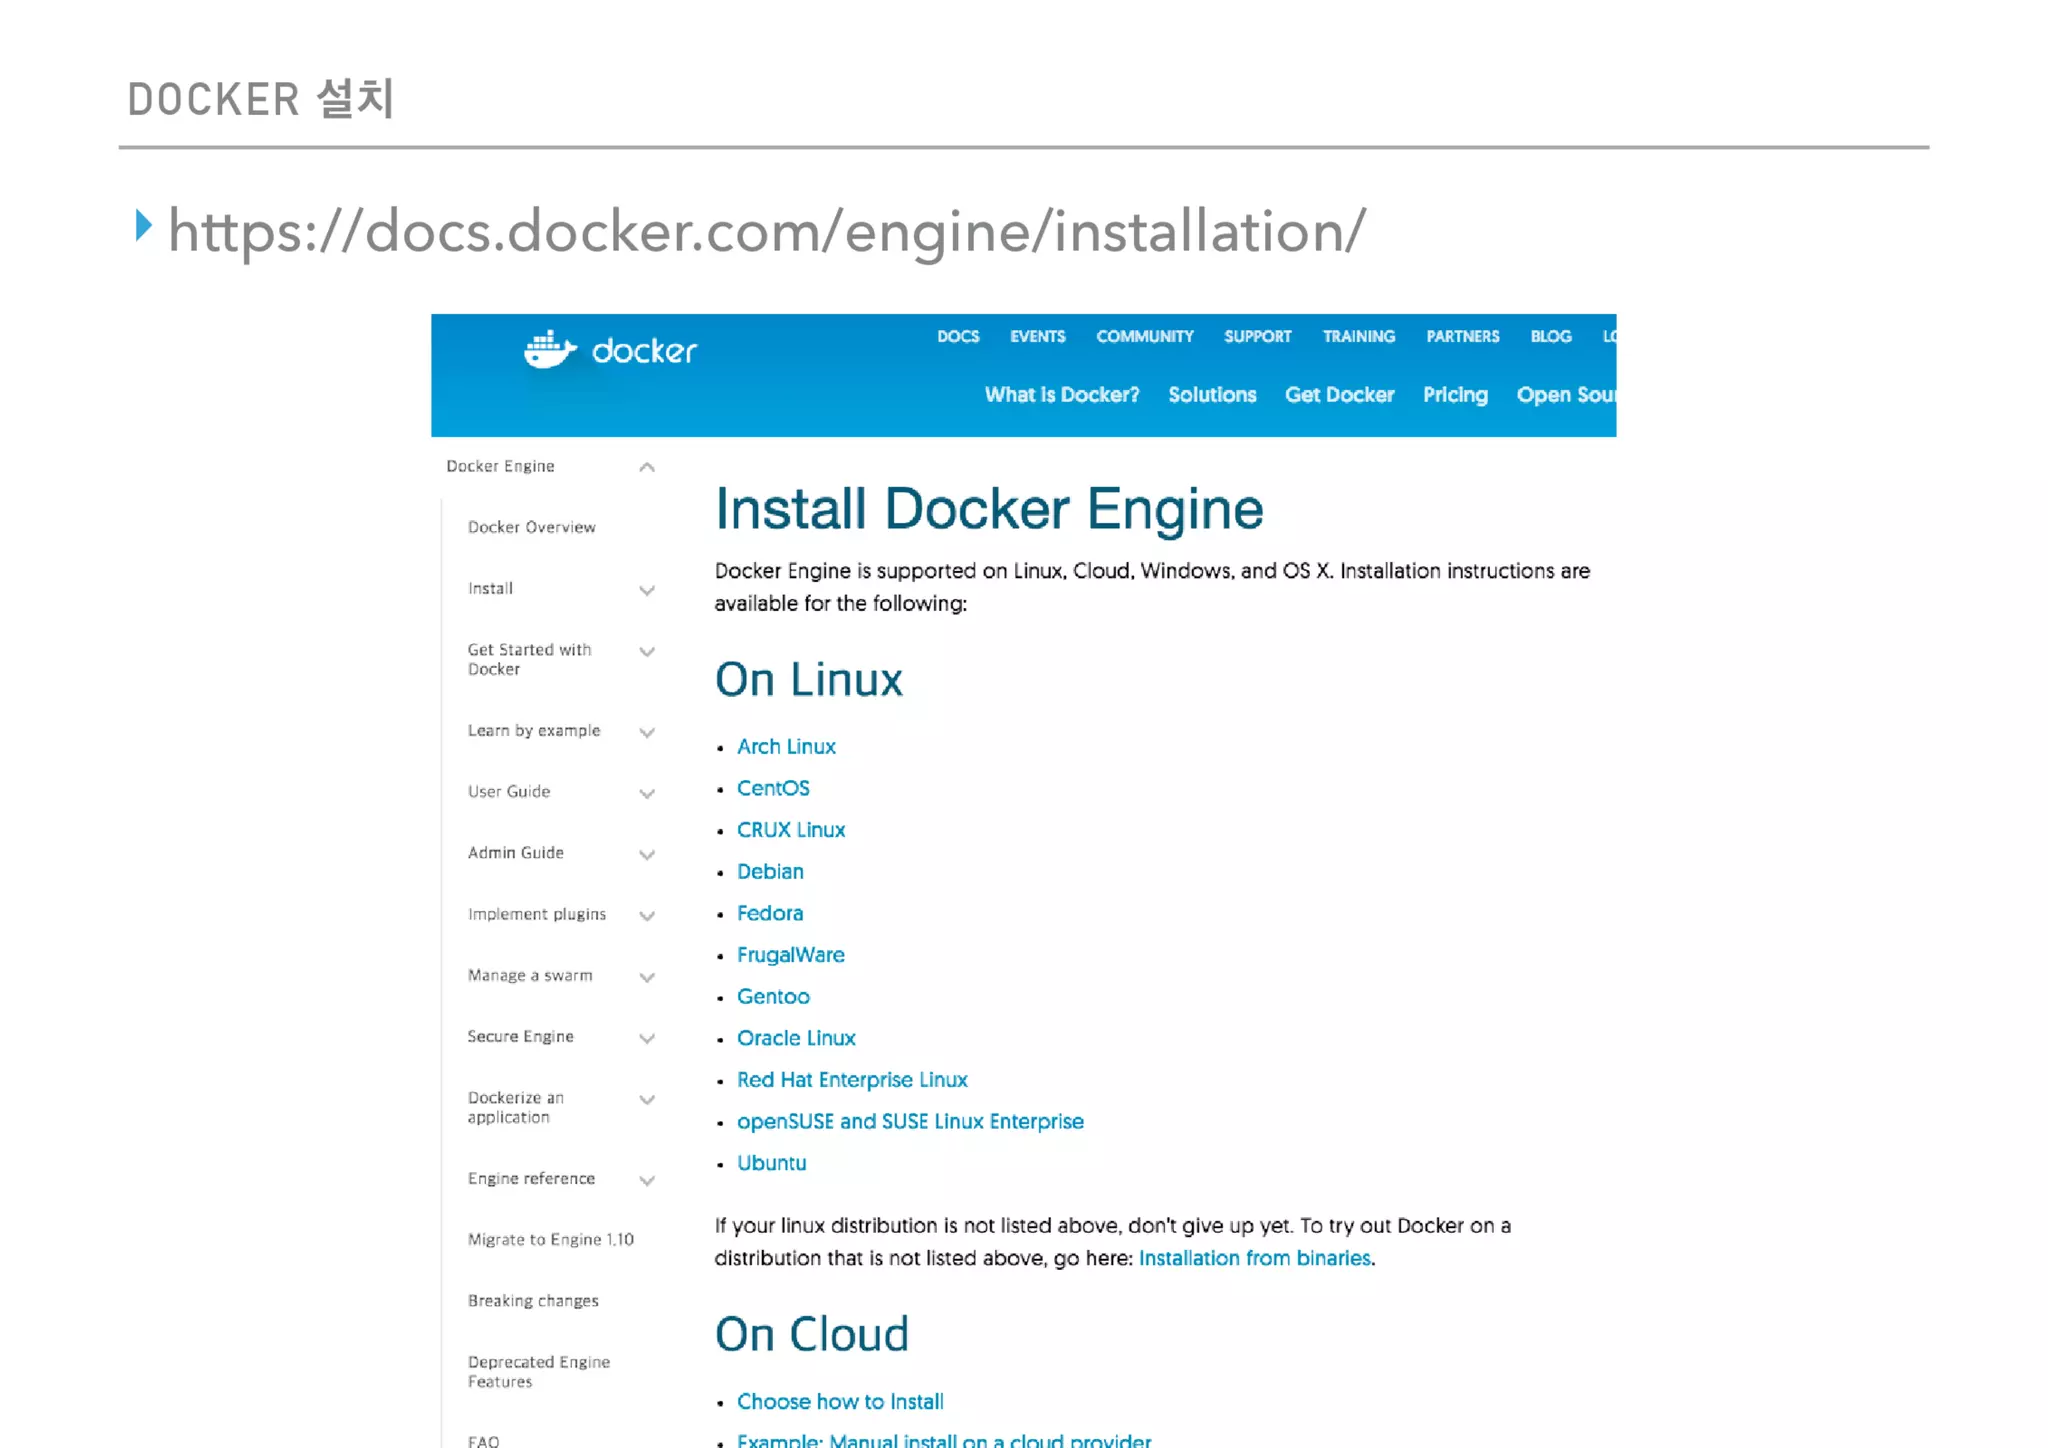Click the Engine reference sidebar label
Image resolution: width=2048 pixels, height=1448 pixels.
tap(531, 1179)
